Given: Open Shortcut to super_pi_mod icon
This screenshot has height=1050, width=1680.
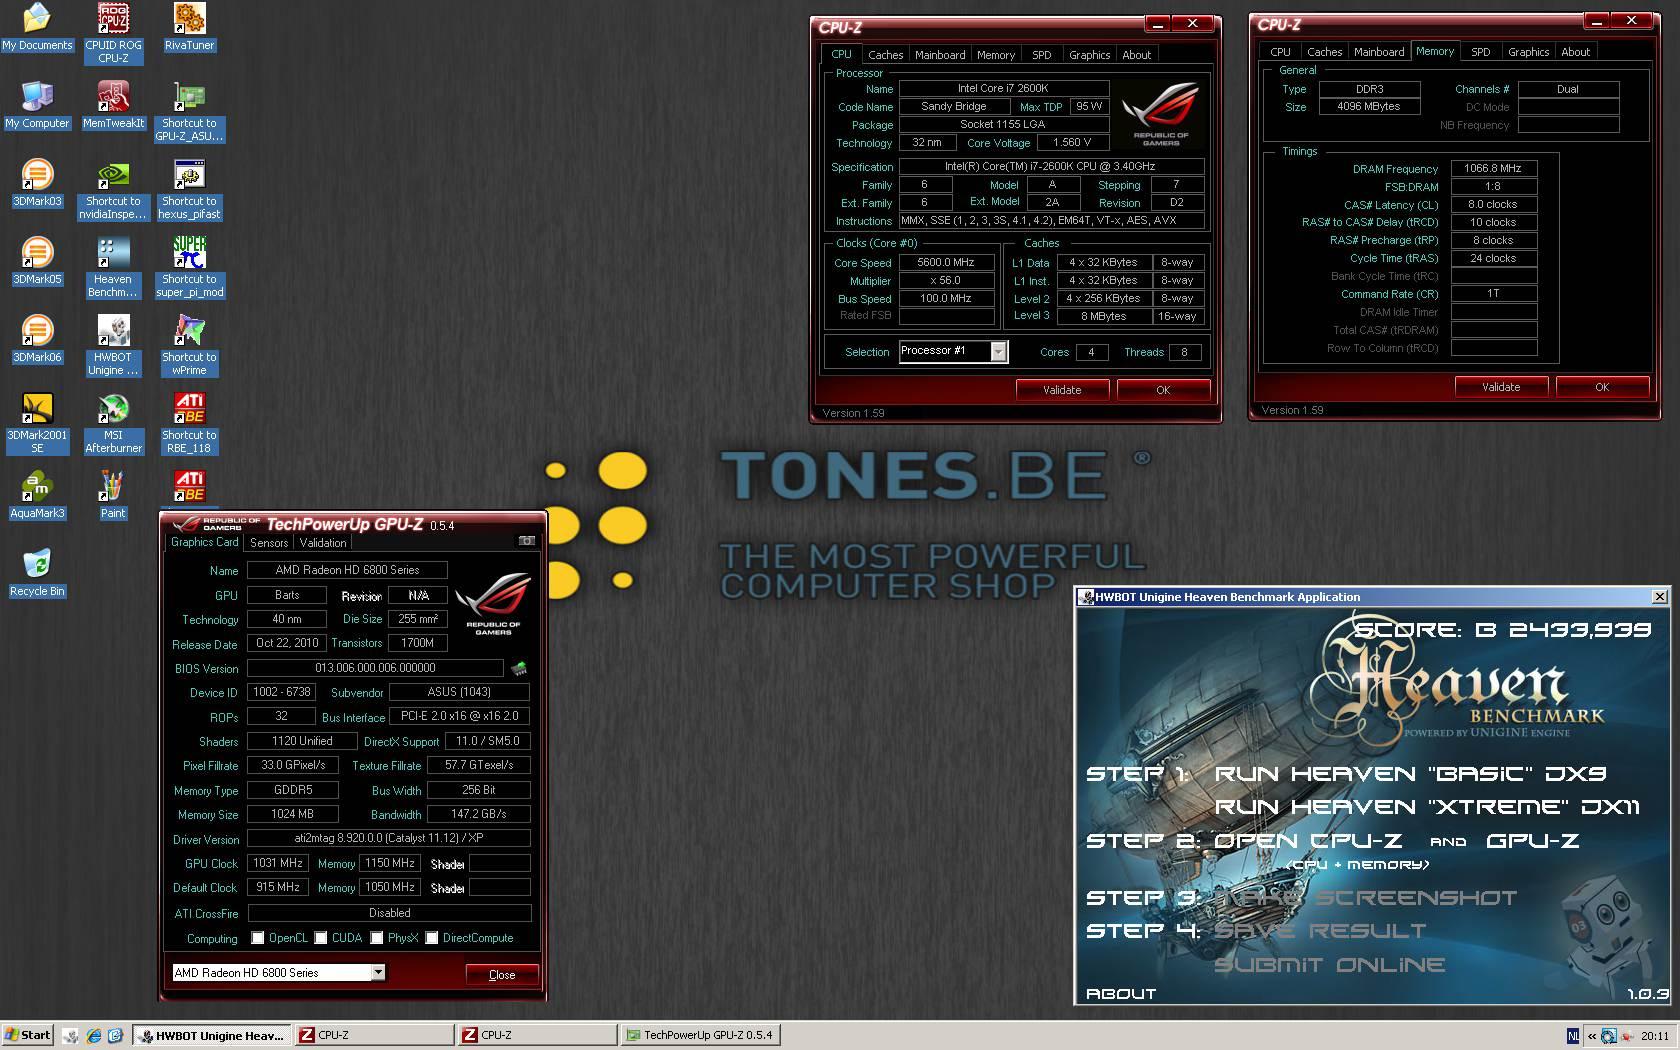Looking at the screenshot, I should (189, 267).
